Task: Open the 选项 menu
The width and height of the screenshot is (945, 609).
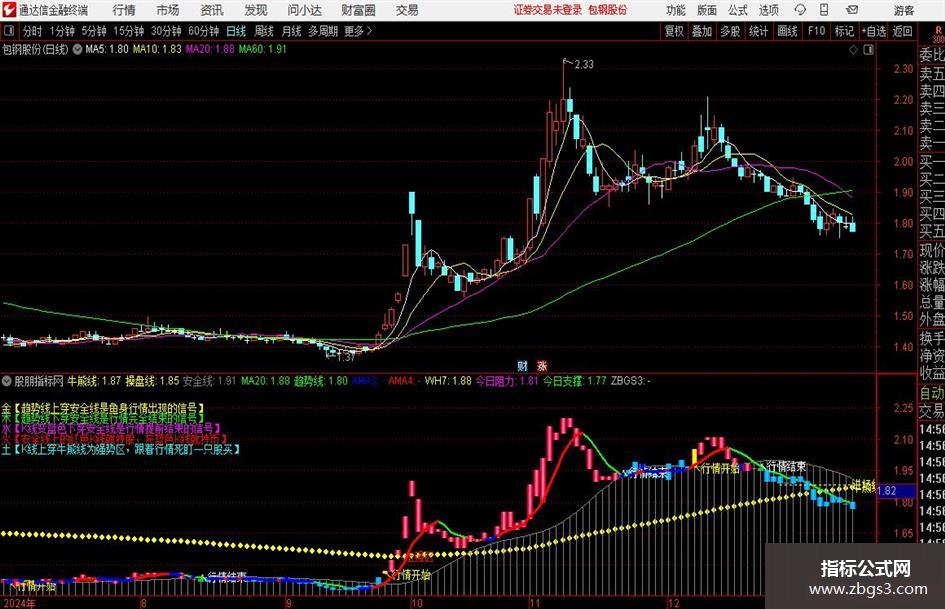Action: 768,10
